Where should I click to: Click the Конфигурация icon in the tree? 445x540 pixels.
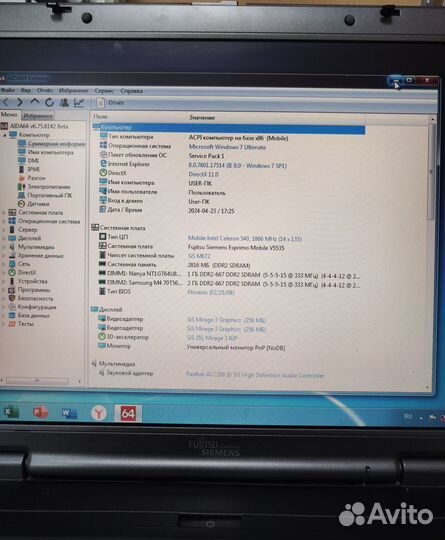click(12, 307)
